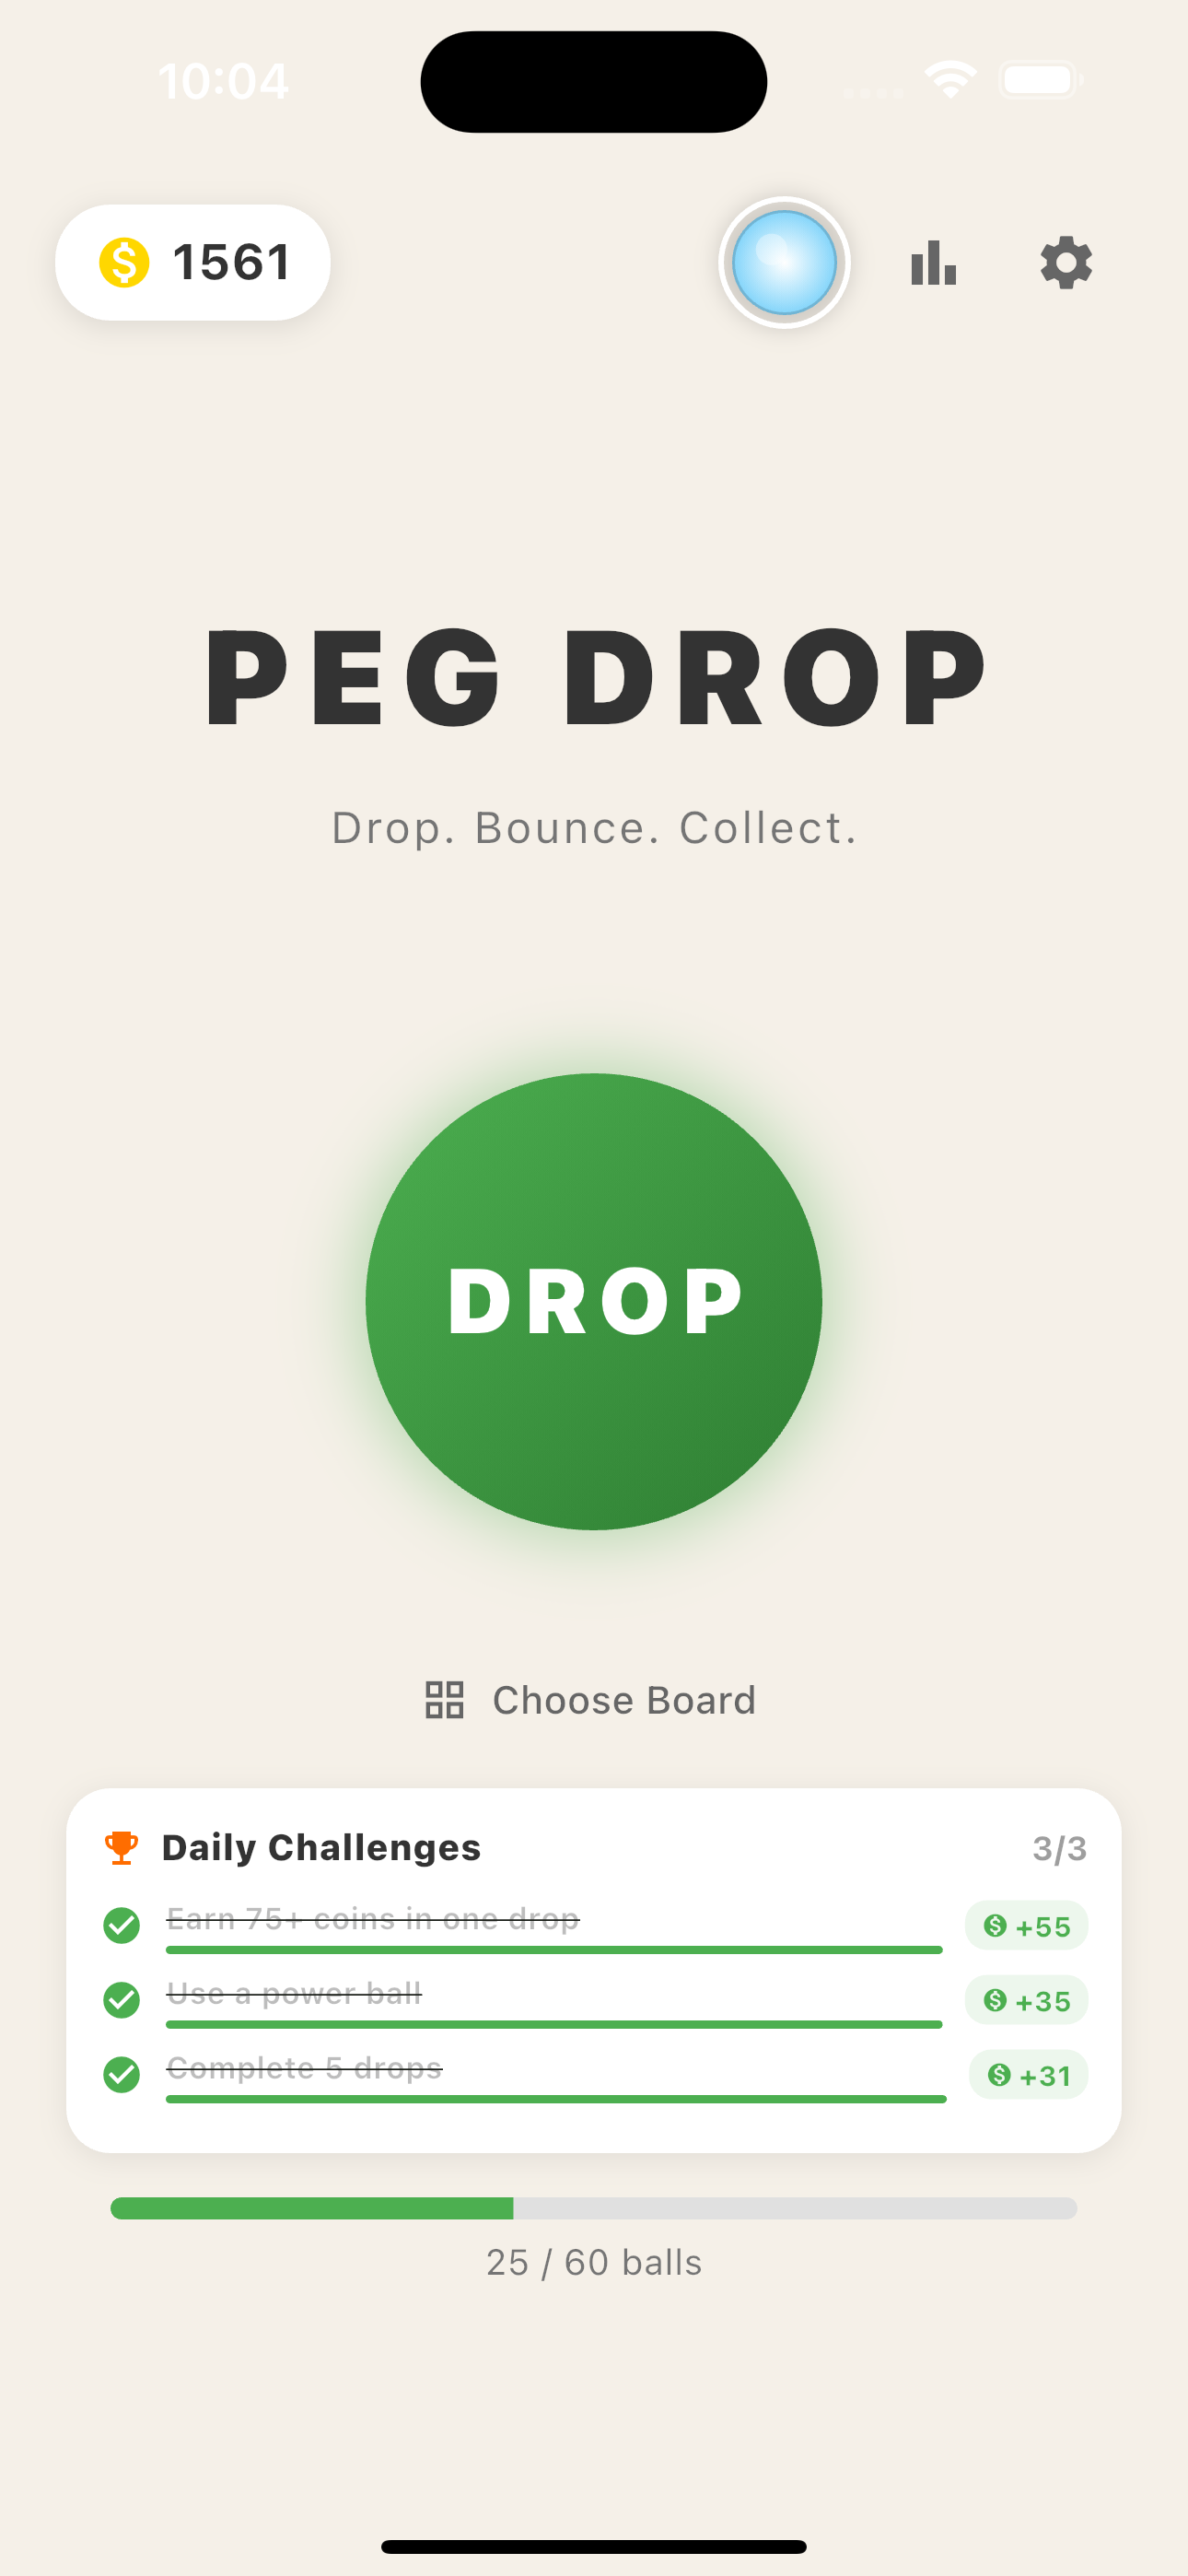Open settings with the gear icon
The height and width of the screenshot is (2576, 1188).
(x=1066, y=263)
